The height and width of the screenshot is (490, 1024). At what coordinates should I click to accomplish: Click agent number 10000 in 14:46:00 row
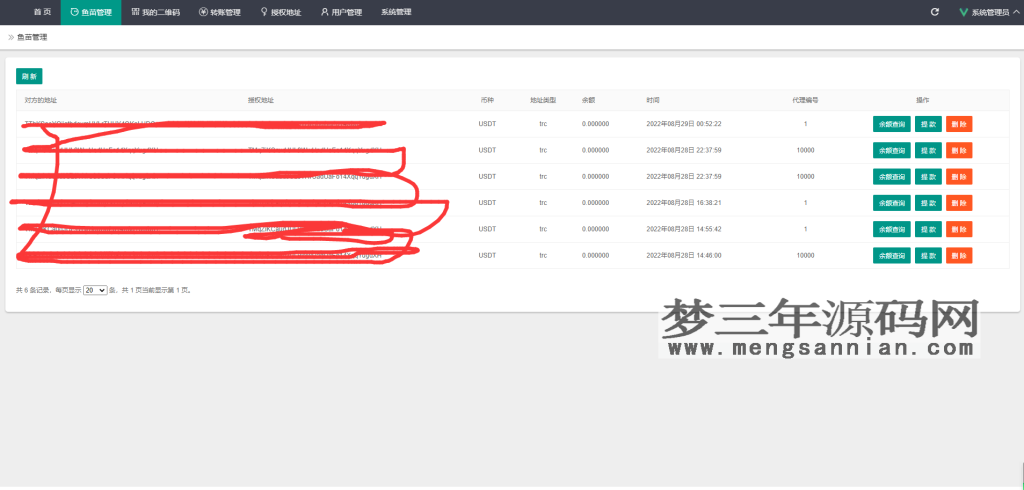[x=805, y=255]
